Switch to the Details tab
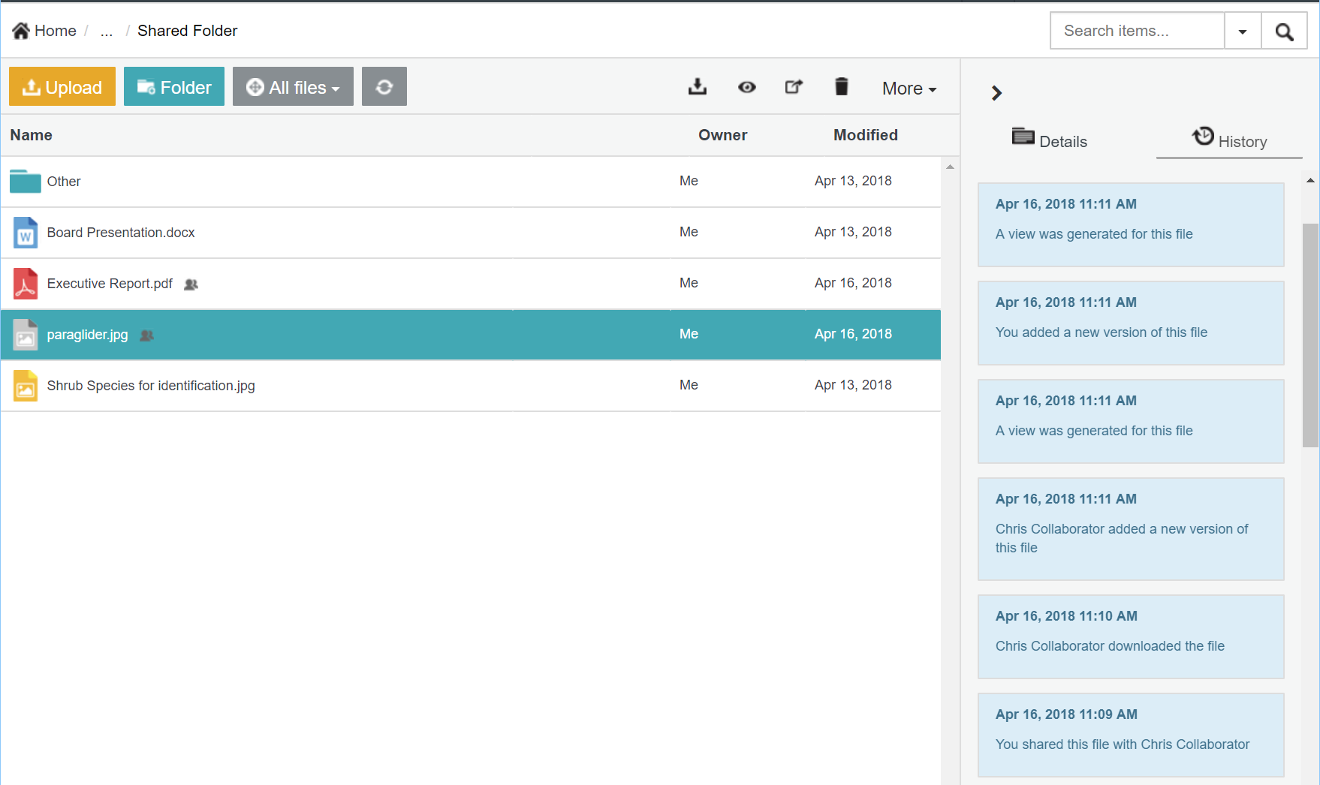1320x785 pixels. tap(1049, 140)
